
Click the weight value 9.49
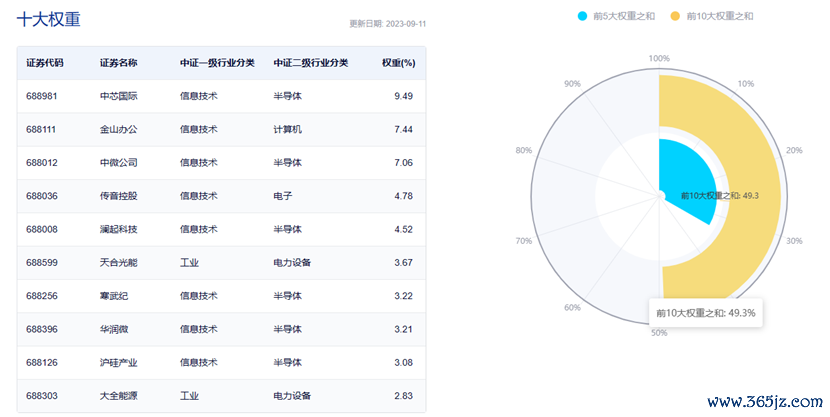click(403, 96)
